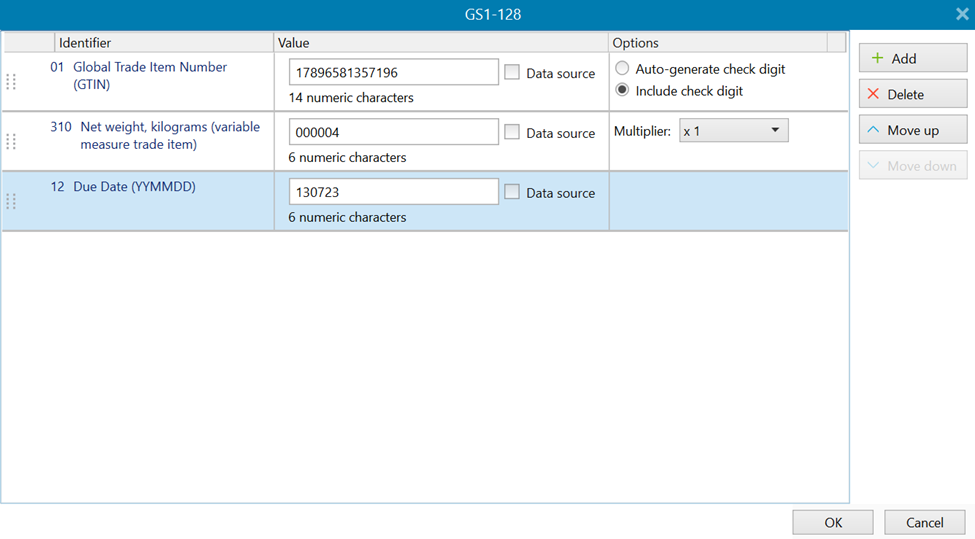Confirm the dialog with OK
The image size is (975, 539).
[x=833, y=522]
